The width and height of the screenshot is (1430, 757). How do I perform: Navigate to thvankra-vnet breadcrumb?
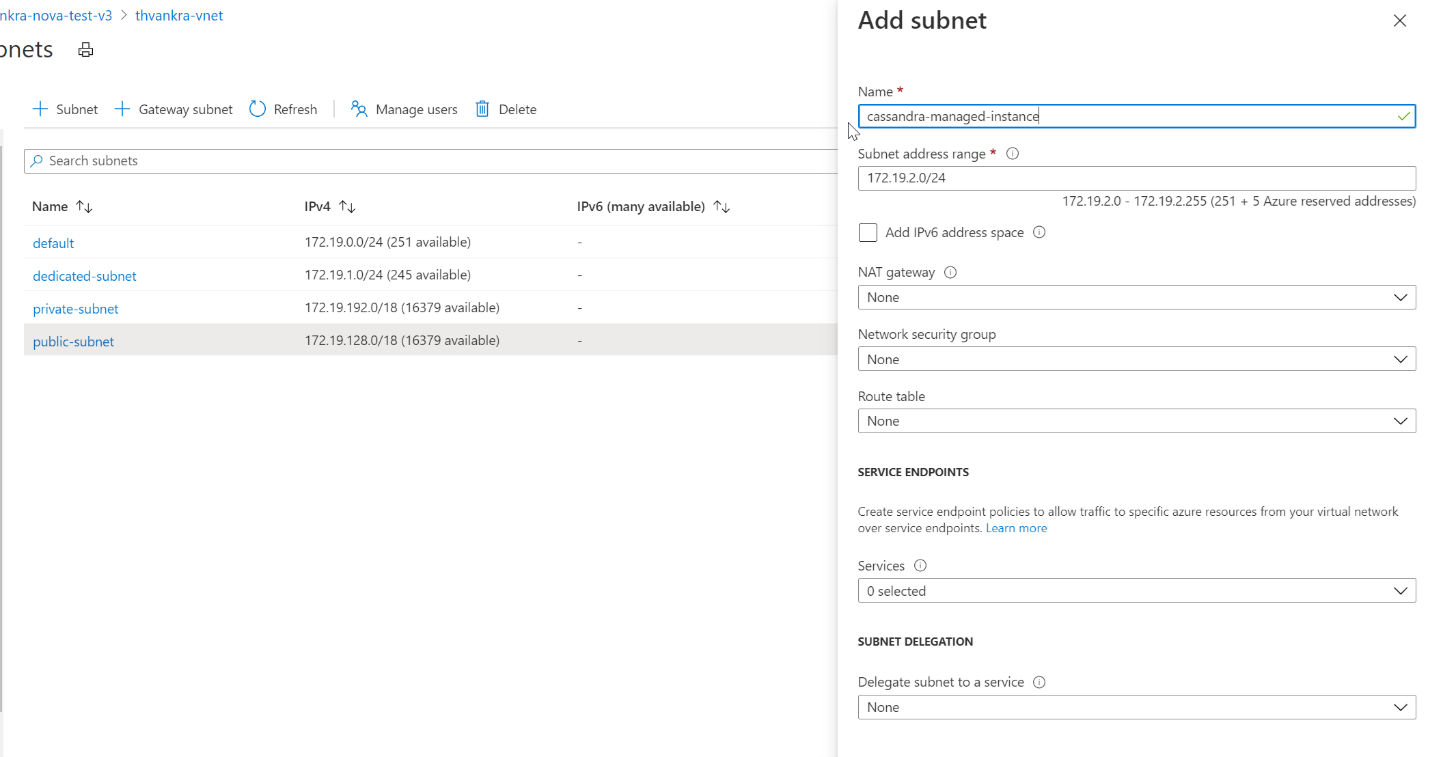point(179,15)
